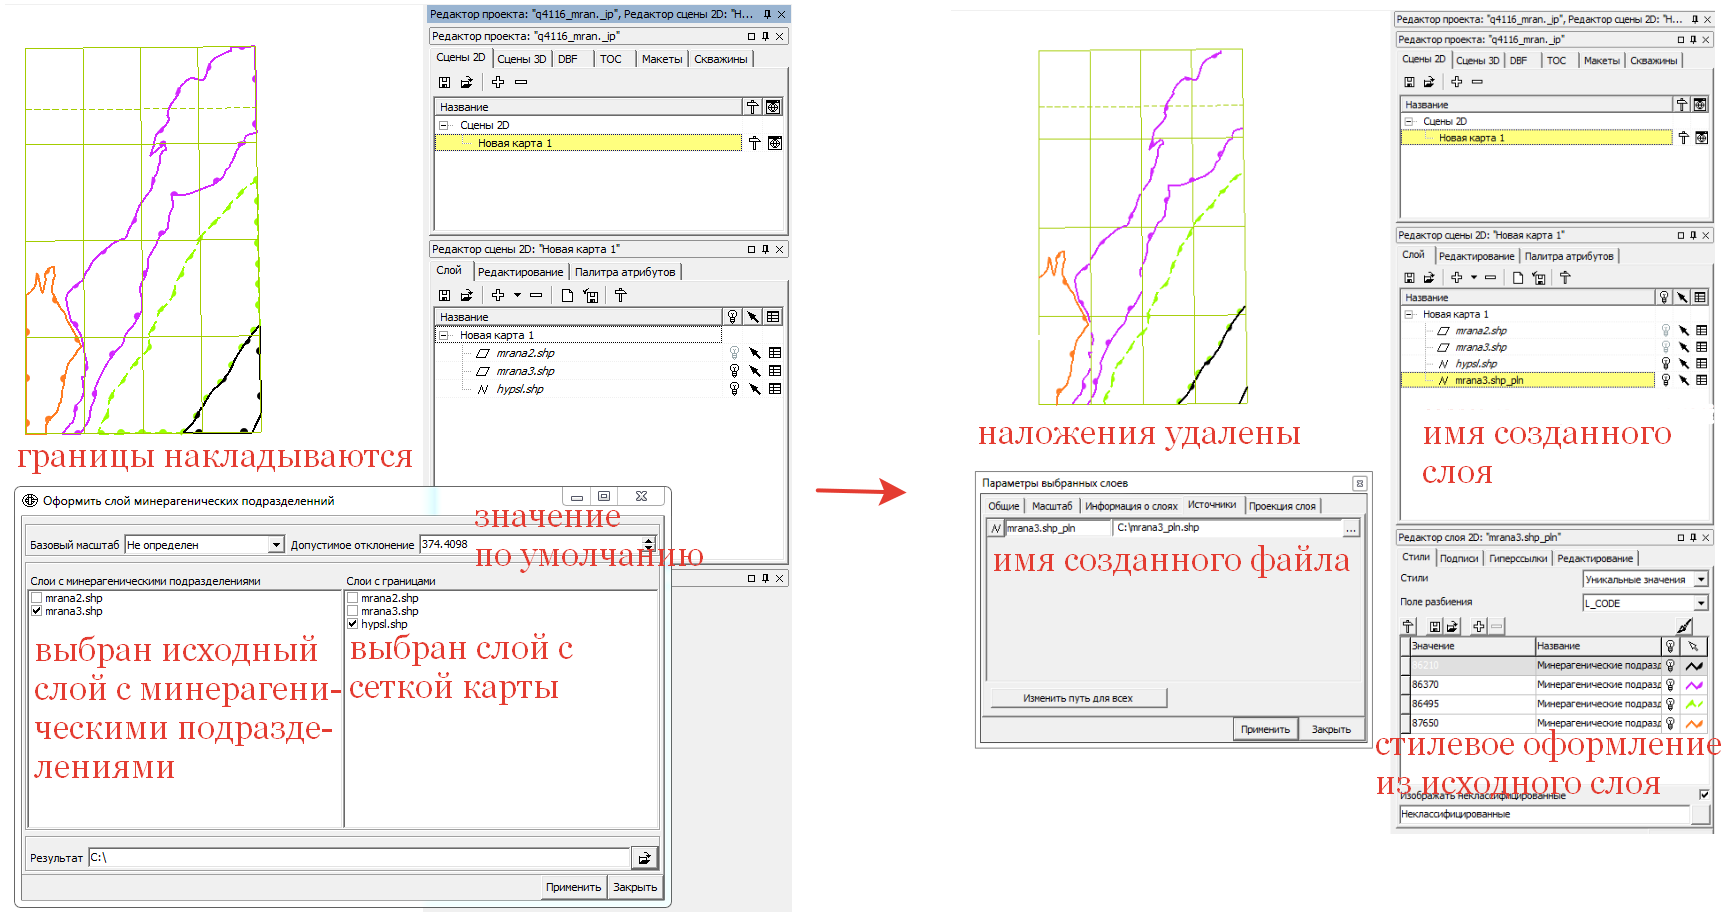This screenshot has height=912, width=1727.
Task: Check mrana2.shp under Слои с границами
Action: (x=353, y=598)
